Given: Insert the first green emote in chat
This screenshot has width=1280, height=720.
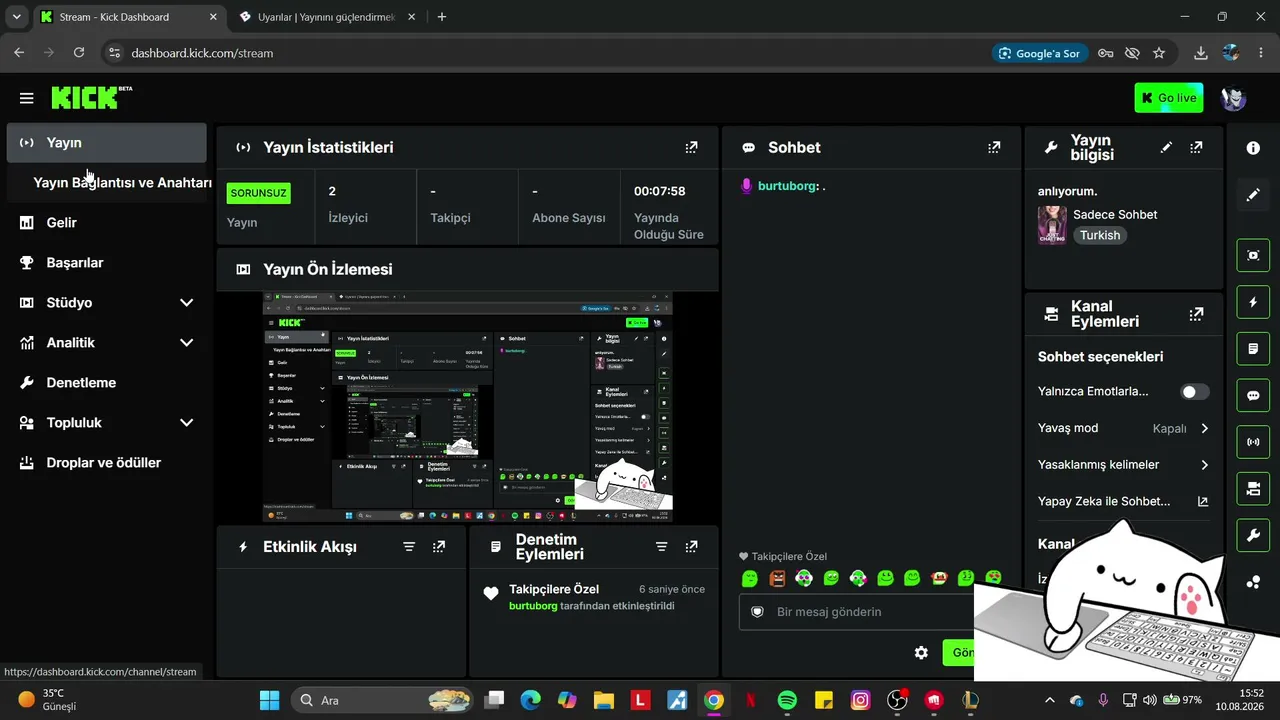Looking at the screenshot, I should pyautogui.click(x=750, y=578).
